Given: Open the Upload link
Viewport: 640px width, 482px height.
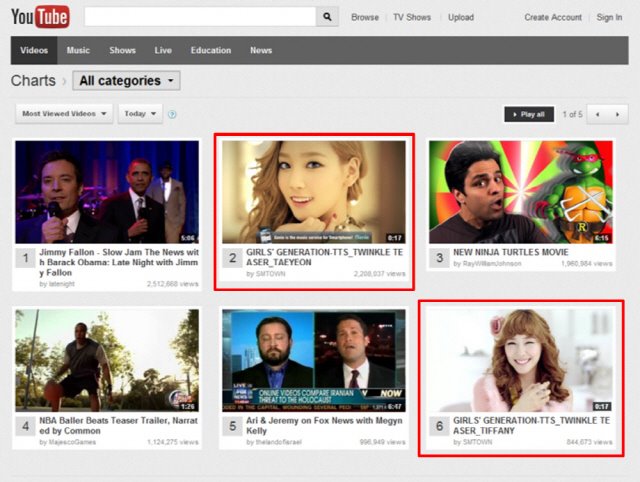Looking at the screenshot, I should tap(461, 17).
